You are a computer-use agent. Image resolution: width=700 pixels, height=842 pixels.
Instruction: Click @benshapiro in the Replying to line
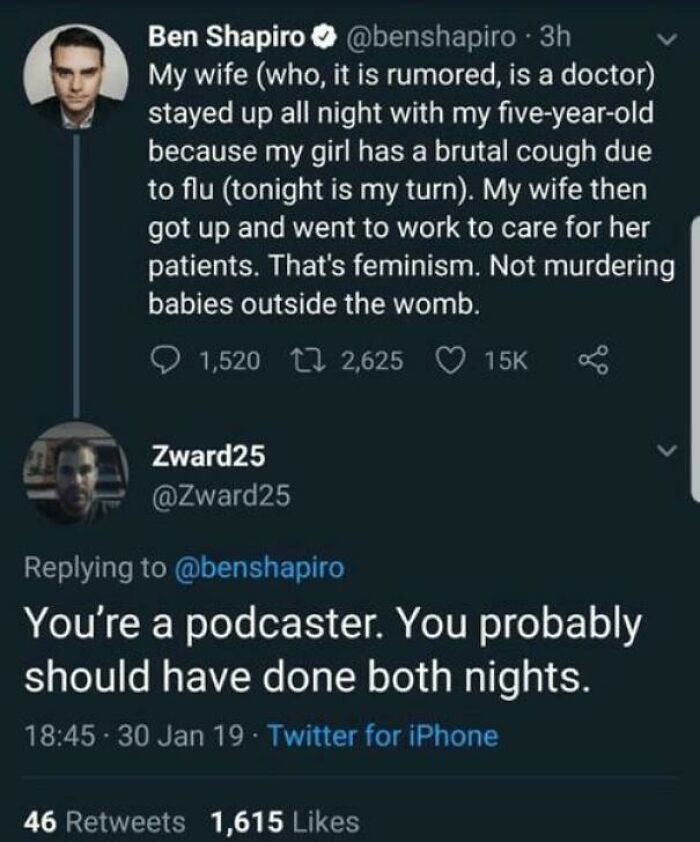tap(259, 567)
